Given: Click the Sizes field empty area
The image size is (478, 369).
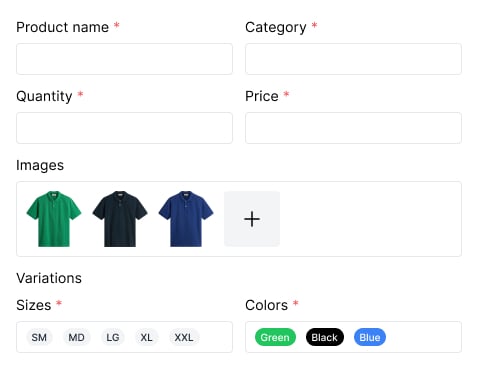Looking at the screenshot, I should coord(216,337).
